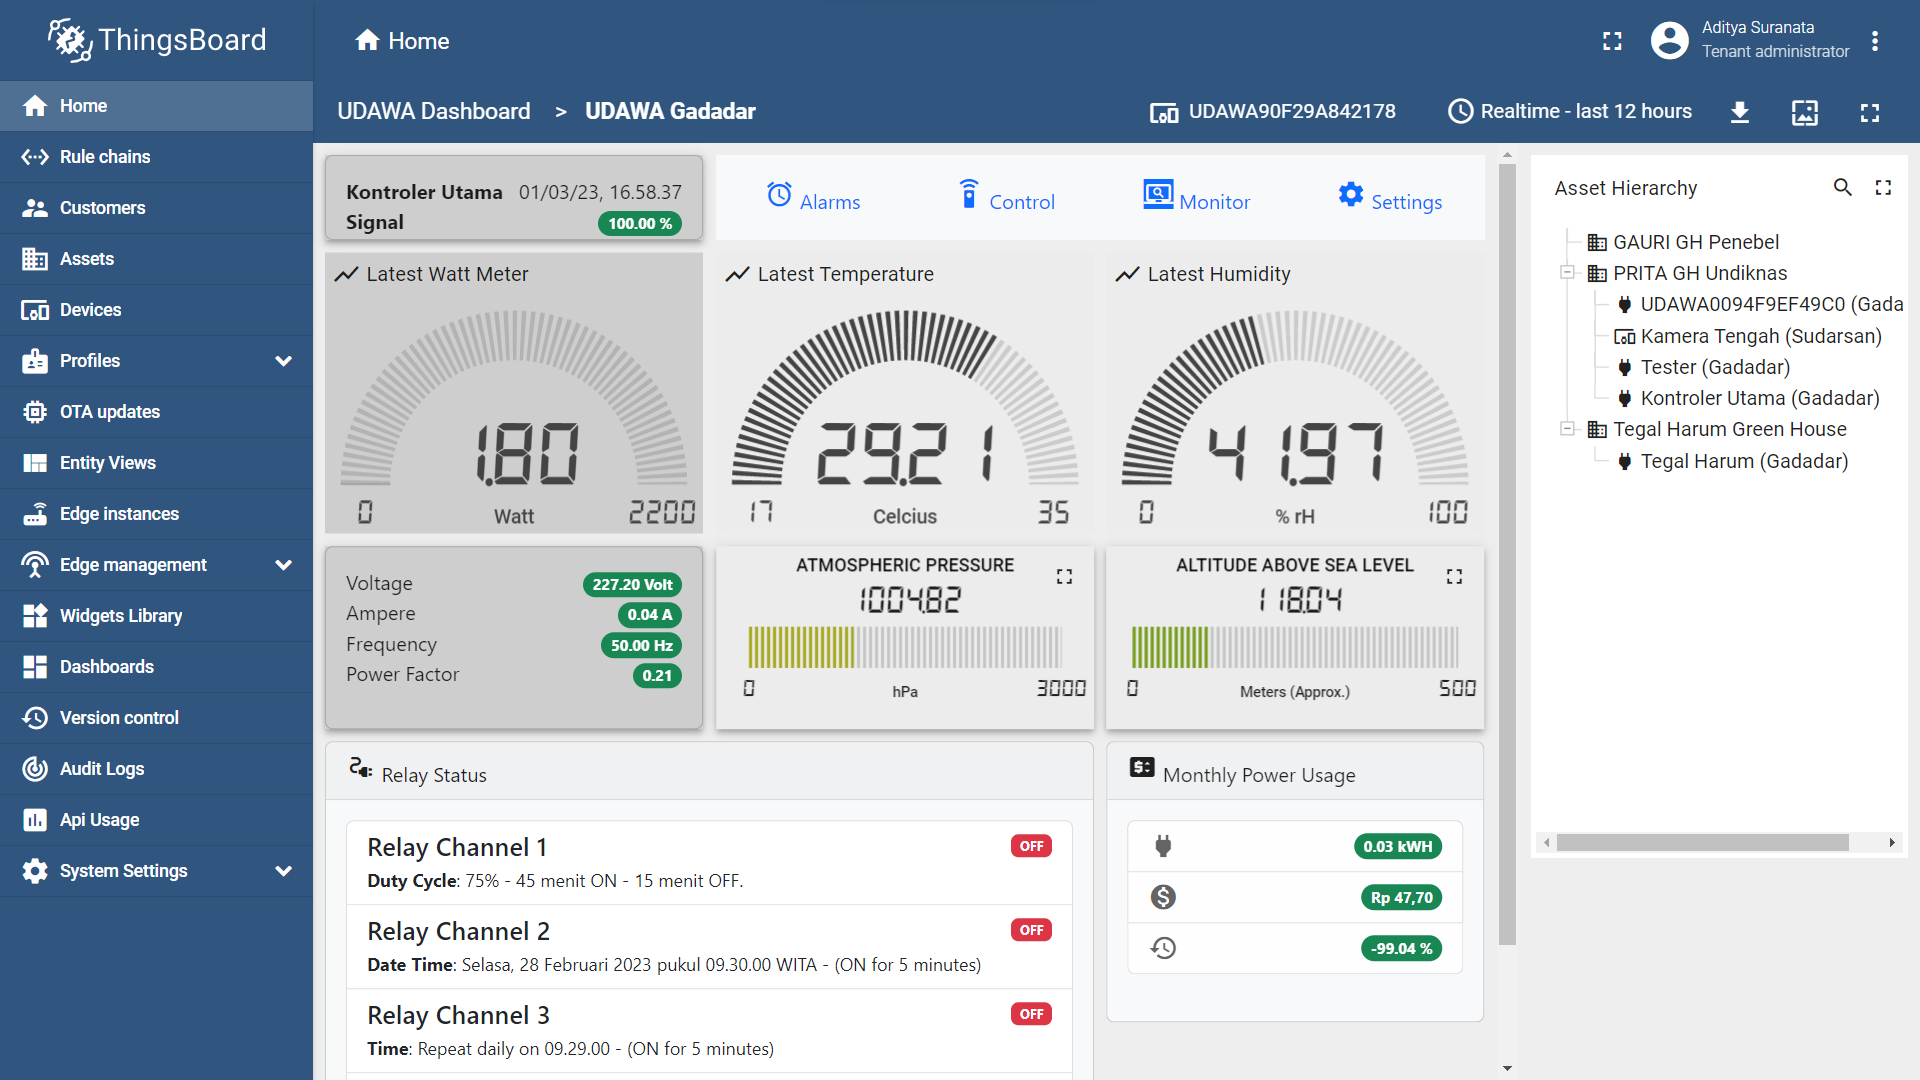The height and width of the screenshot is (1080, 1920).
Task: Click the Api Usage chart icon
Action: coord(35,820)
